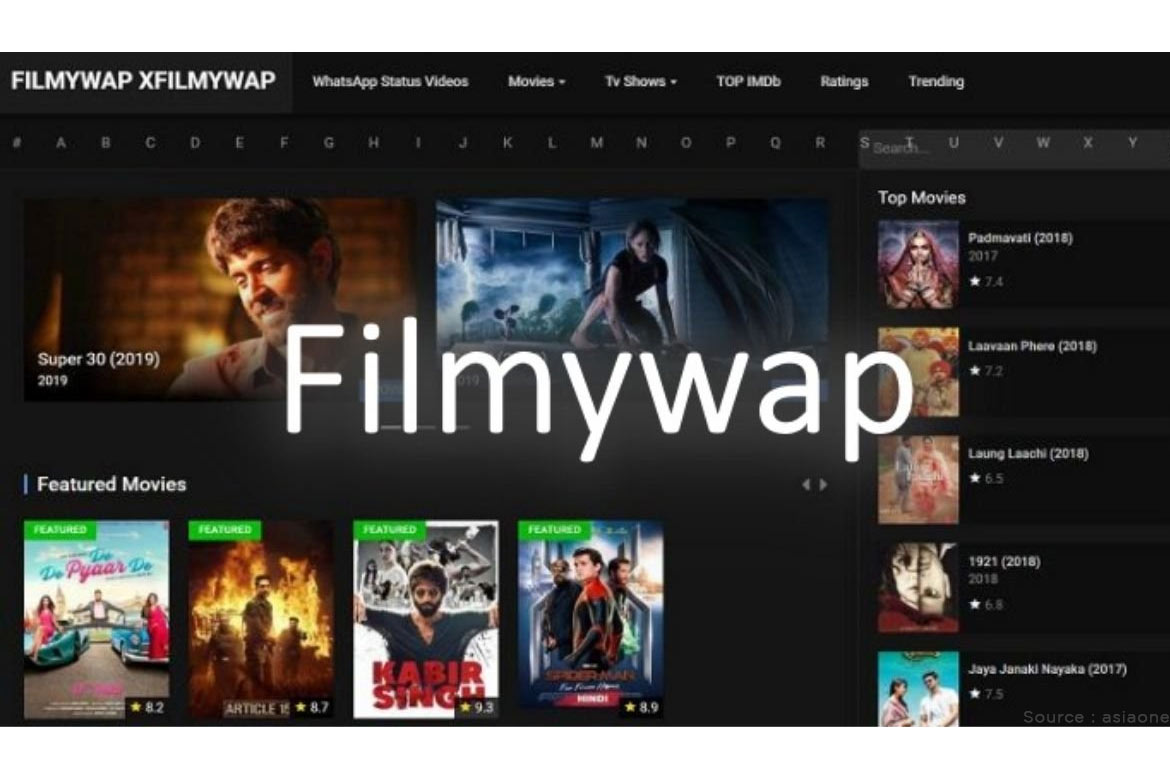Click the 9.3 star rating on Kabir Singh

coord(477,707)
